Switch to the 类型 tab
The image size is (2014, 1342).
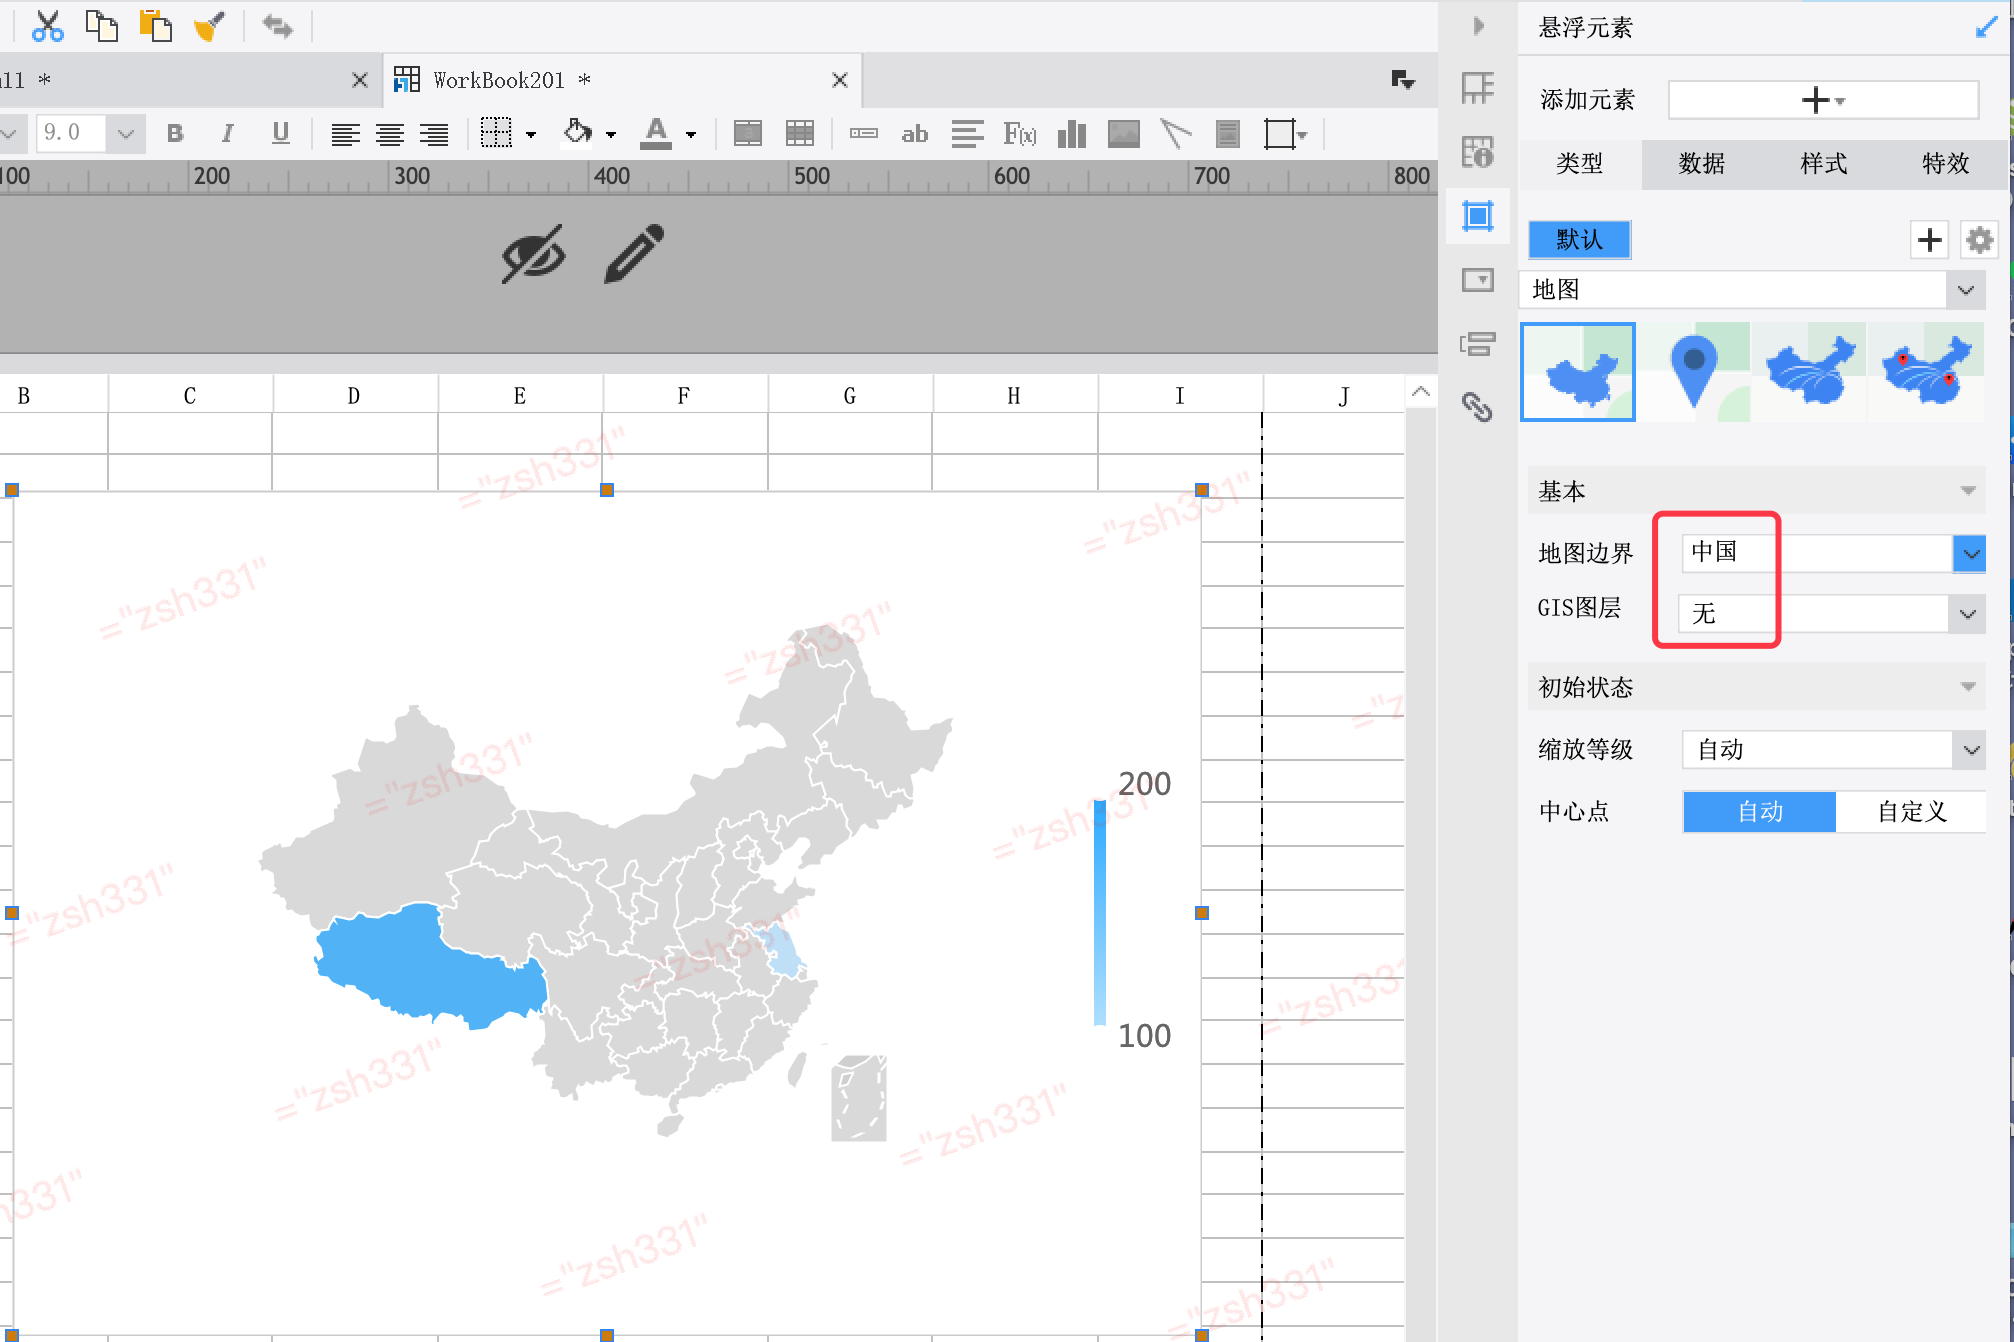point(1580,163)
